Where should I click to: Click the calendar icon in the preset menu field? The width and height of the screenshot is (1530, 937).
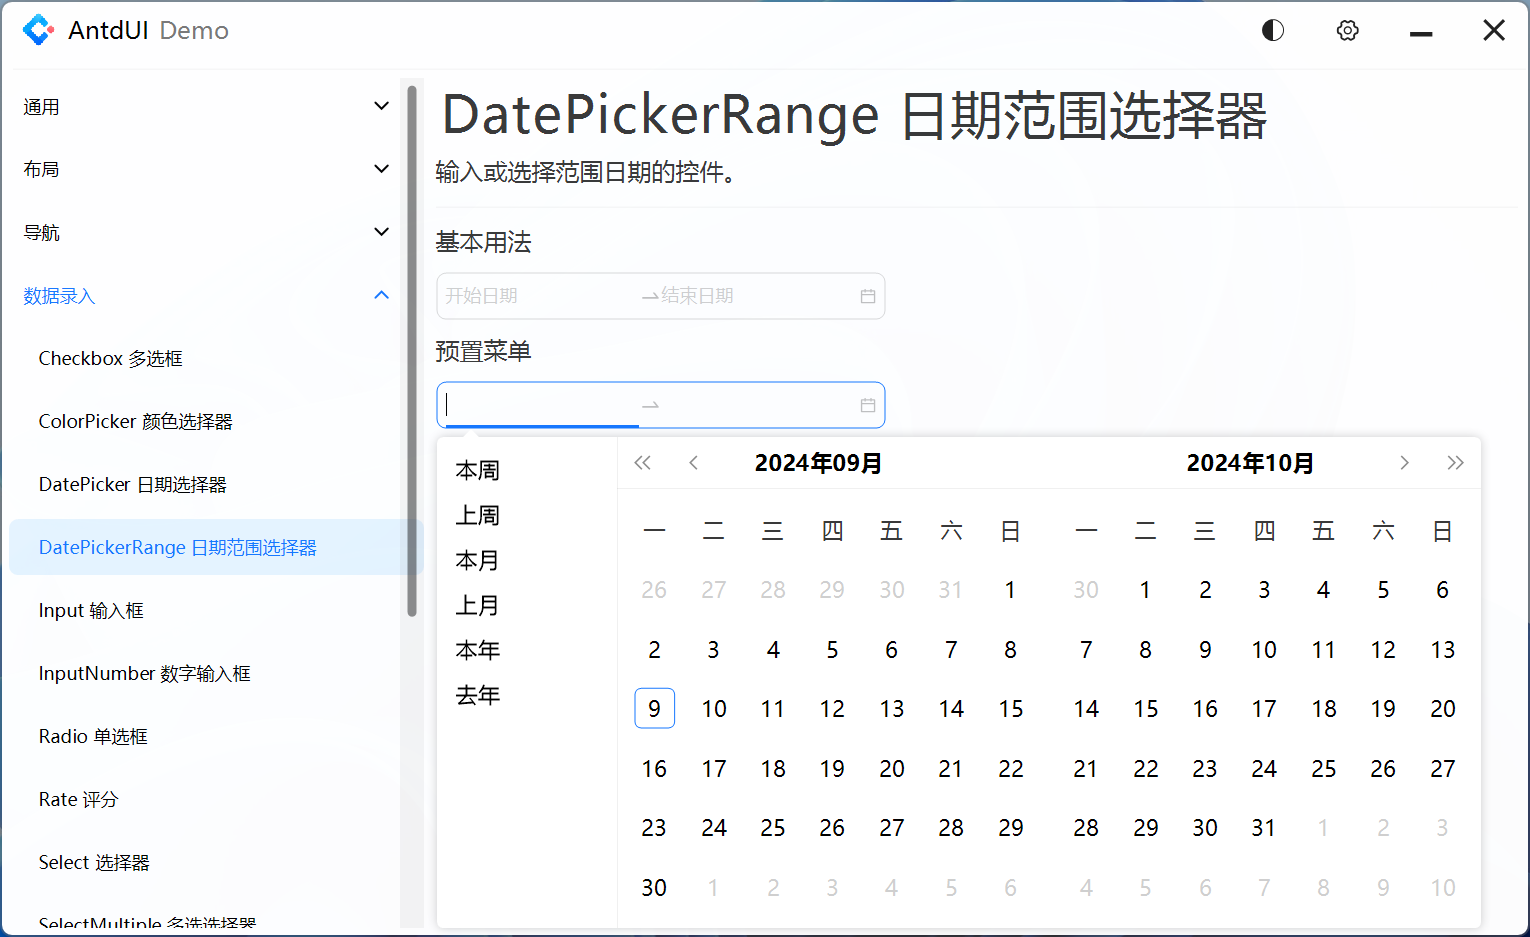pyautogui.click(x=866, y=405)
